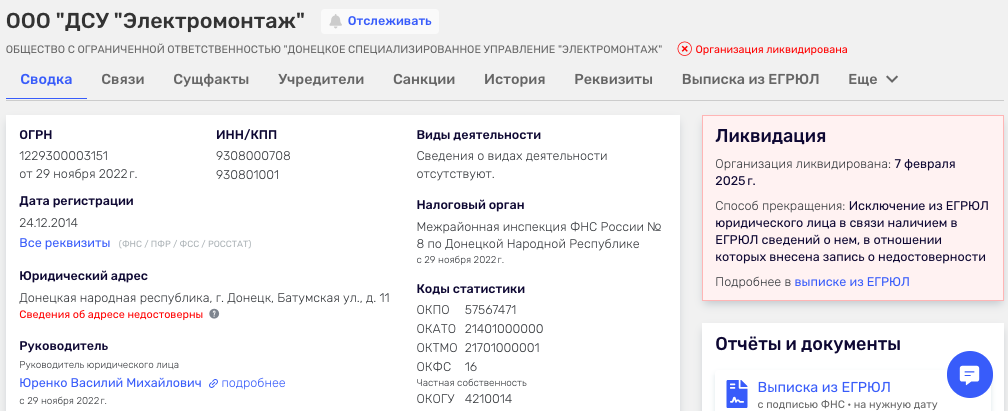
Task: Click the подробнее link
Action: [253, 383]
